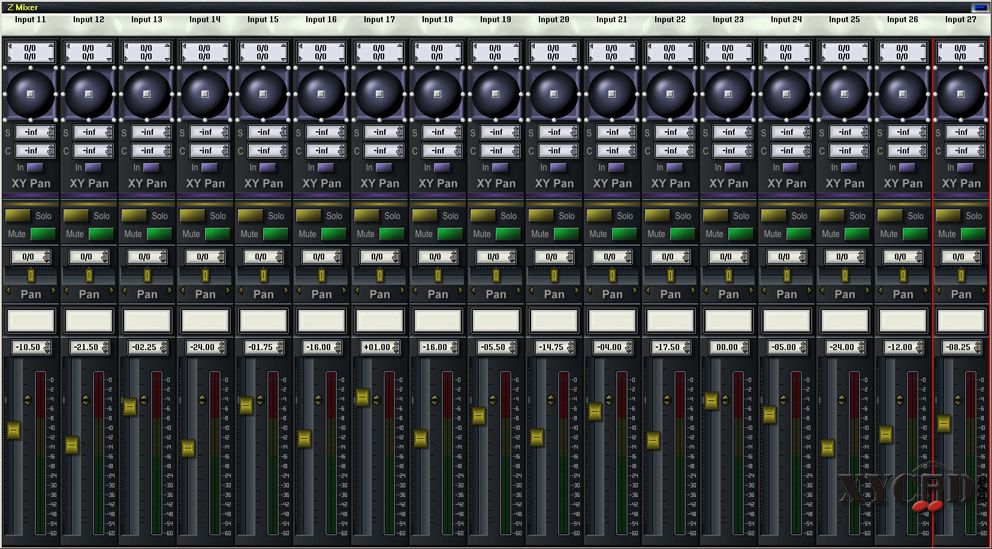Select the Input 23 channel header
The image size is (992, 549).
tap(729, 20)
